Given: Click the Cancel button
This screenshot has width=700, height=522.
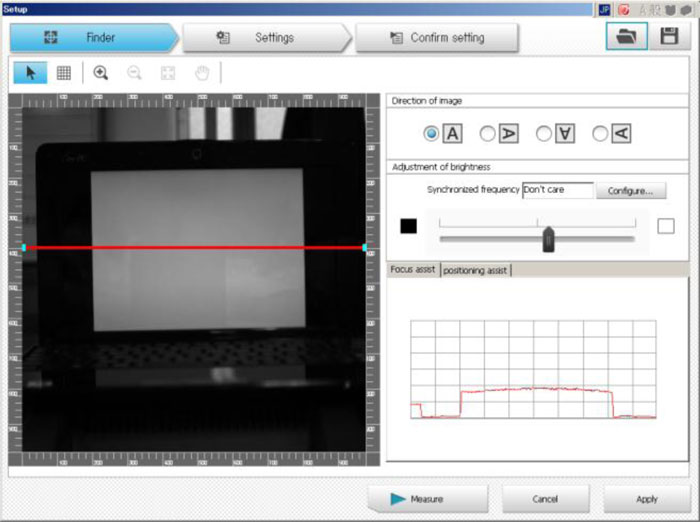Looking at the screenshot, I should click(545, 499).
